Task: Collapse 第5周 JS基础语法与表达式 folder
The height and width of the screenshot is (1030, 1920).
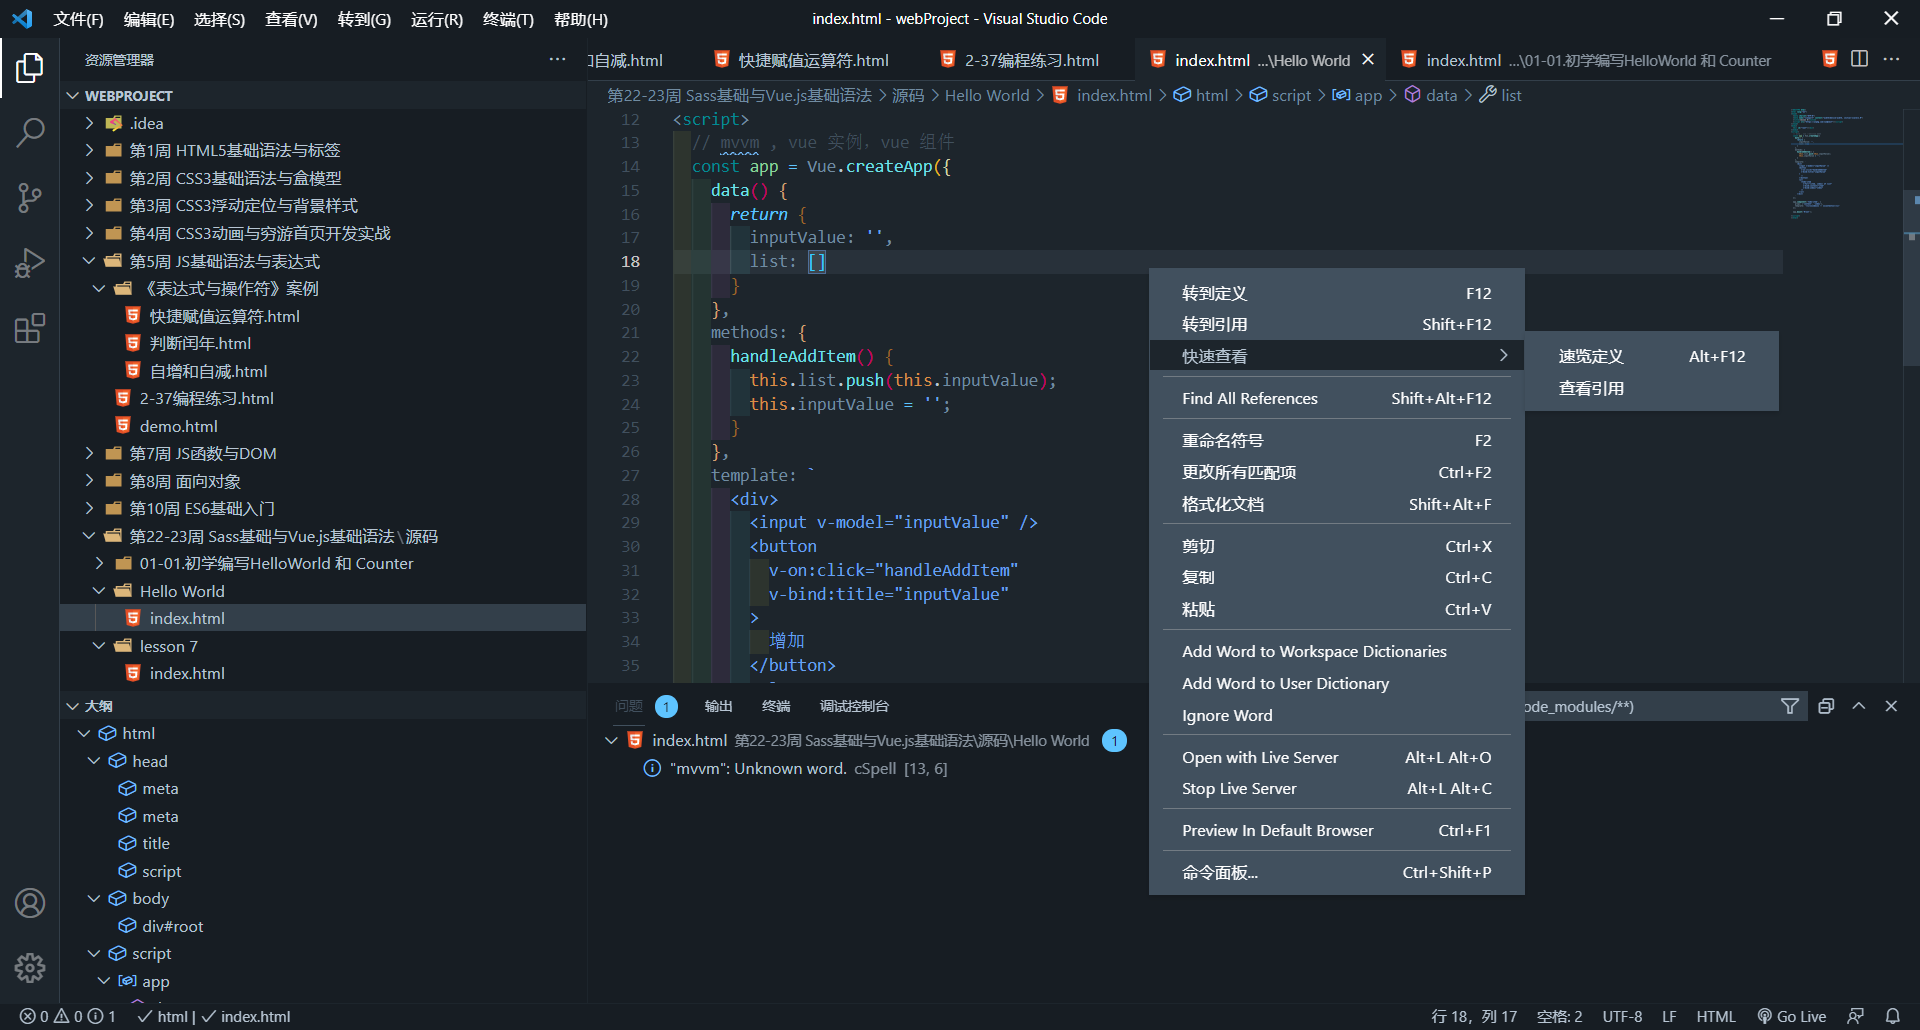Action: coord(89,261)
